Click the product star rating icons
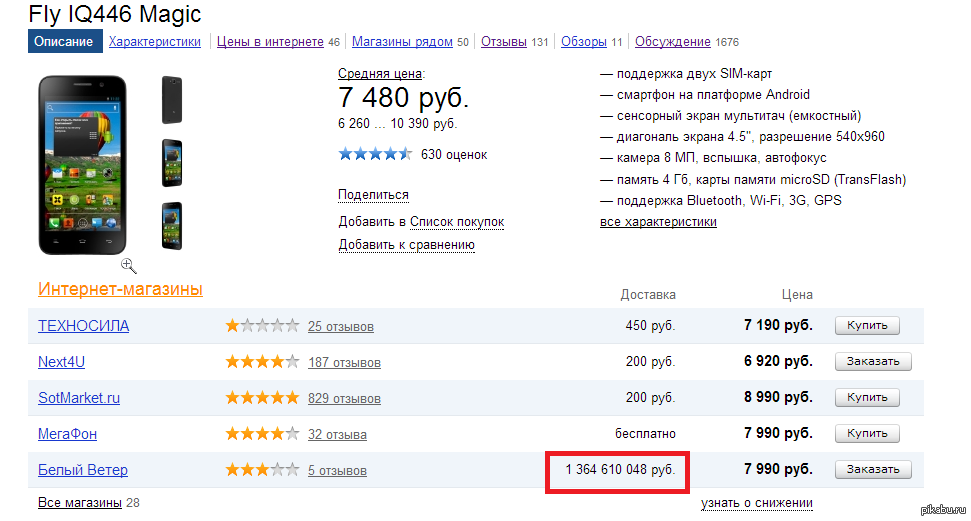 [375, 154]
